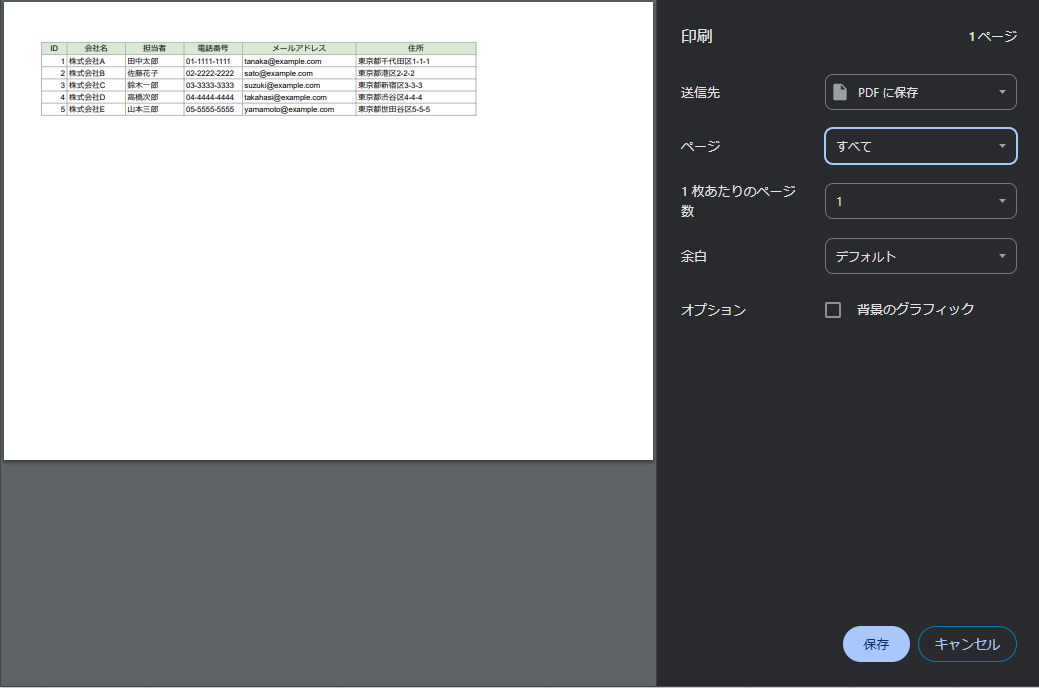Image resolution: width=1039 pixels, height=688 pixels.
Task: Enable the 背景のグラフィック checkbox
Action: pos(833,310)
